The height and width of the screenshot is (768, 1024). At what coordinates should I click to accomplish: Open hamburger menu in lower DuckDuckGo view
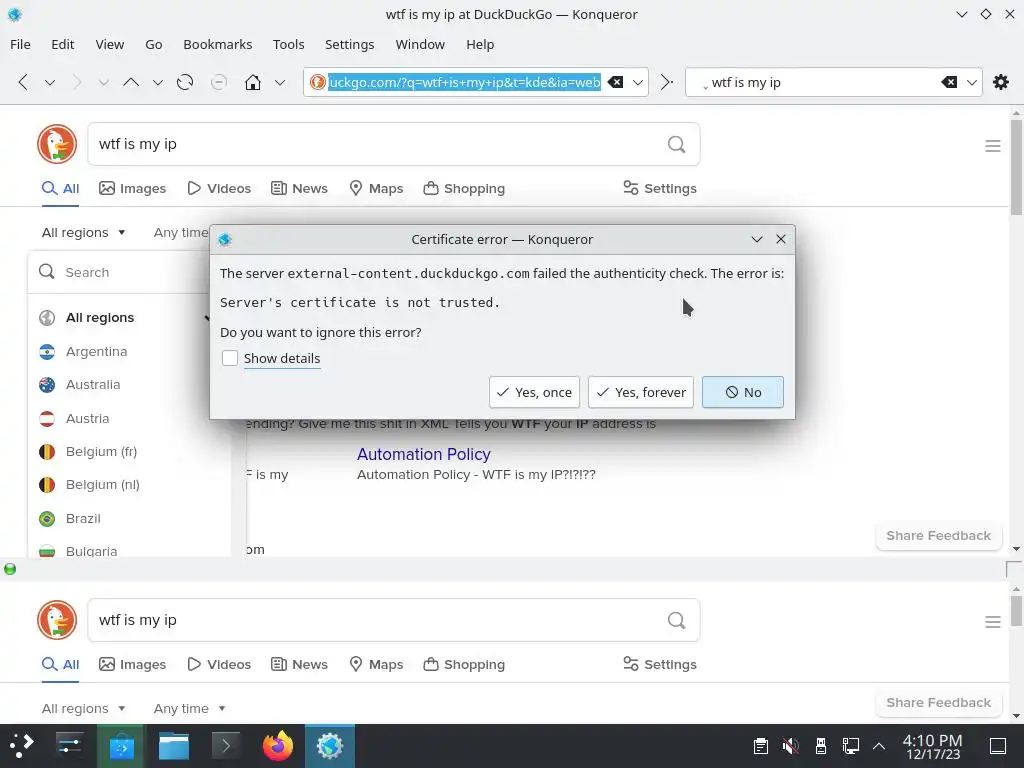point(993,622)
